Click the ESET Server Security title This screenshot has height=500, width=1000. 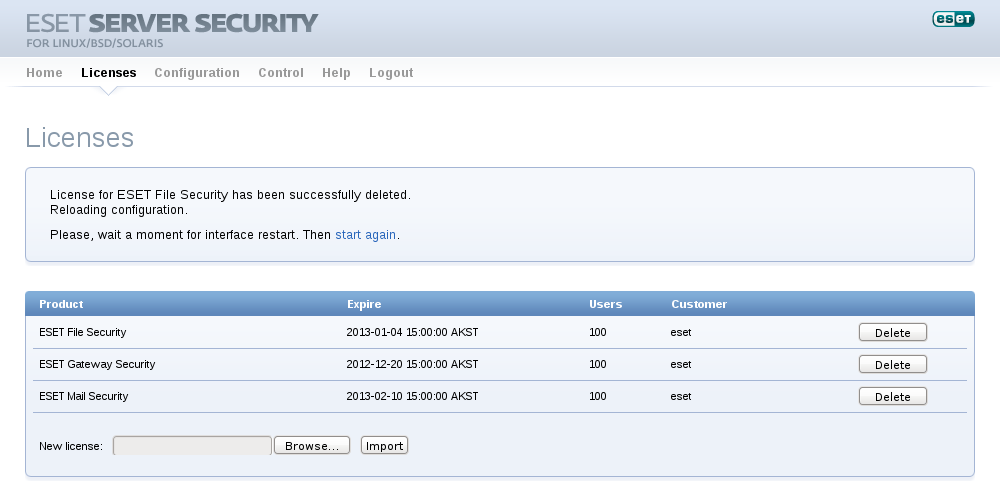point(172,23)
